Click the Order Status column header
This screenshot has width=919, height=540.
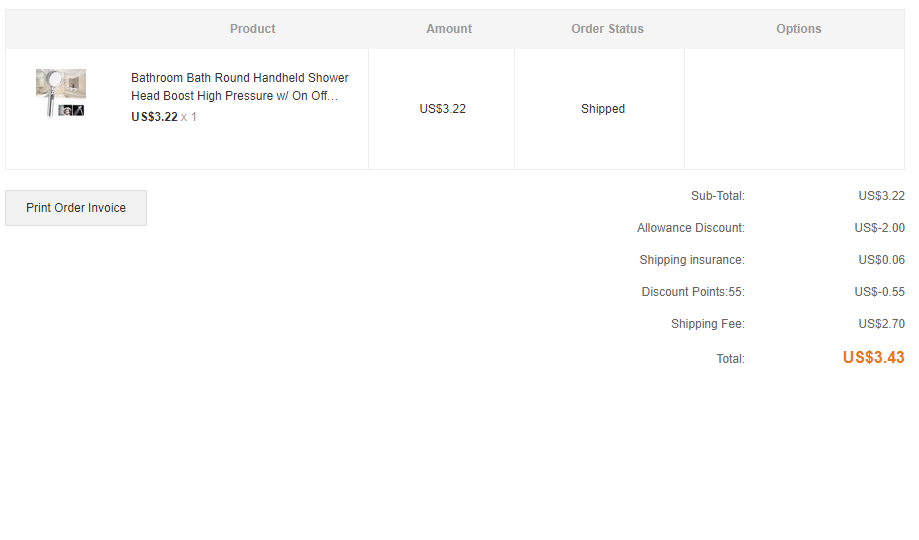[x=607, y=29]
